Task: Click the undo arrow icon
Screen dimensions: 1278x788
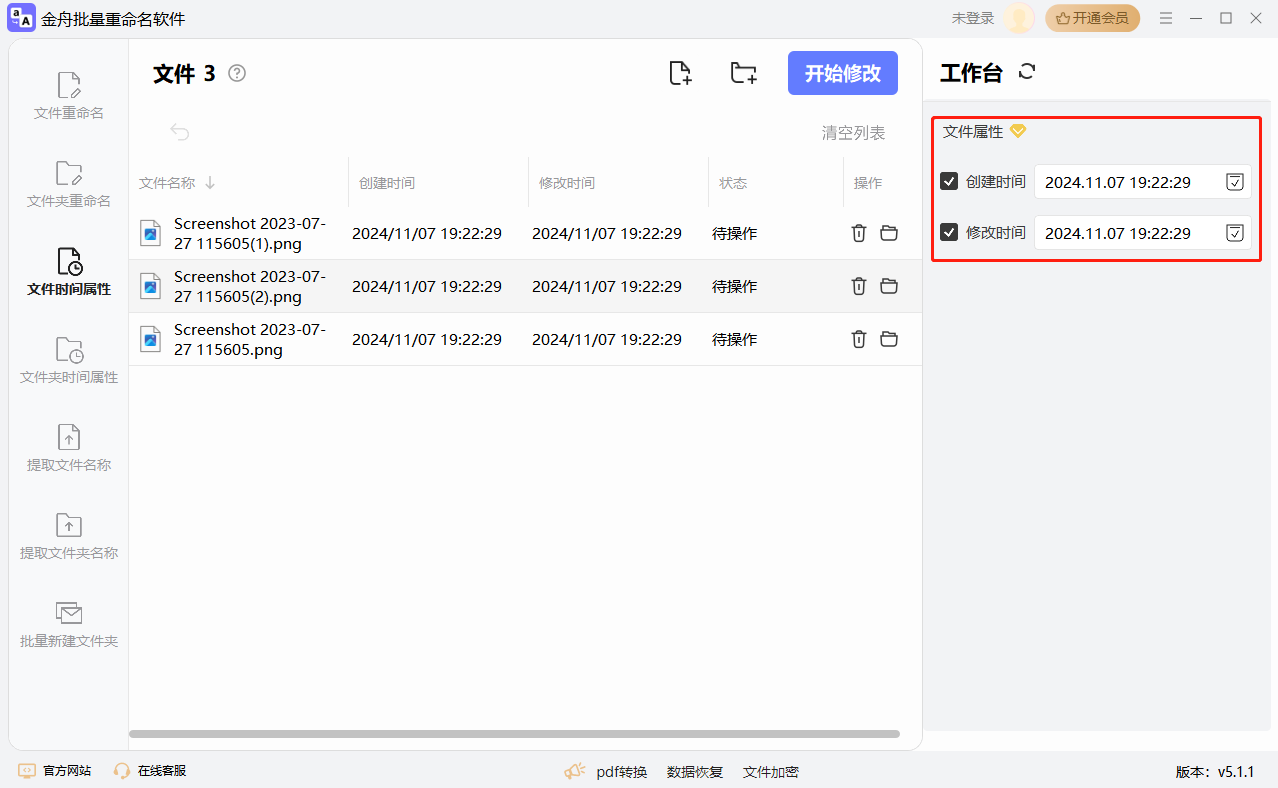Action: tap(180, 132)
